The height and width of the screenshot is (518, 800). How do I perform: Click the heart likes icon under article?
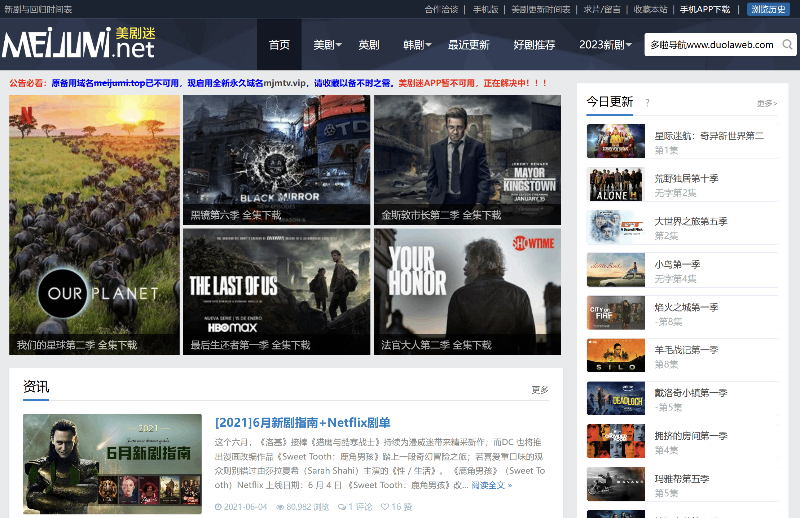385,507
